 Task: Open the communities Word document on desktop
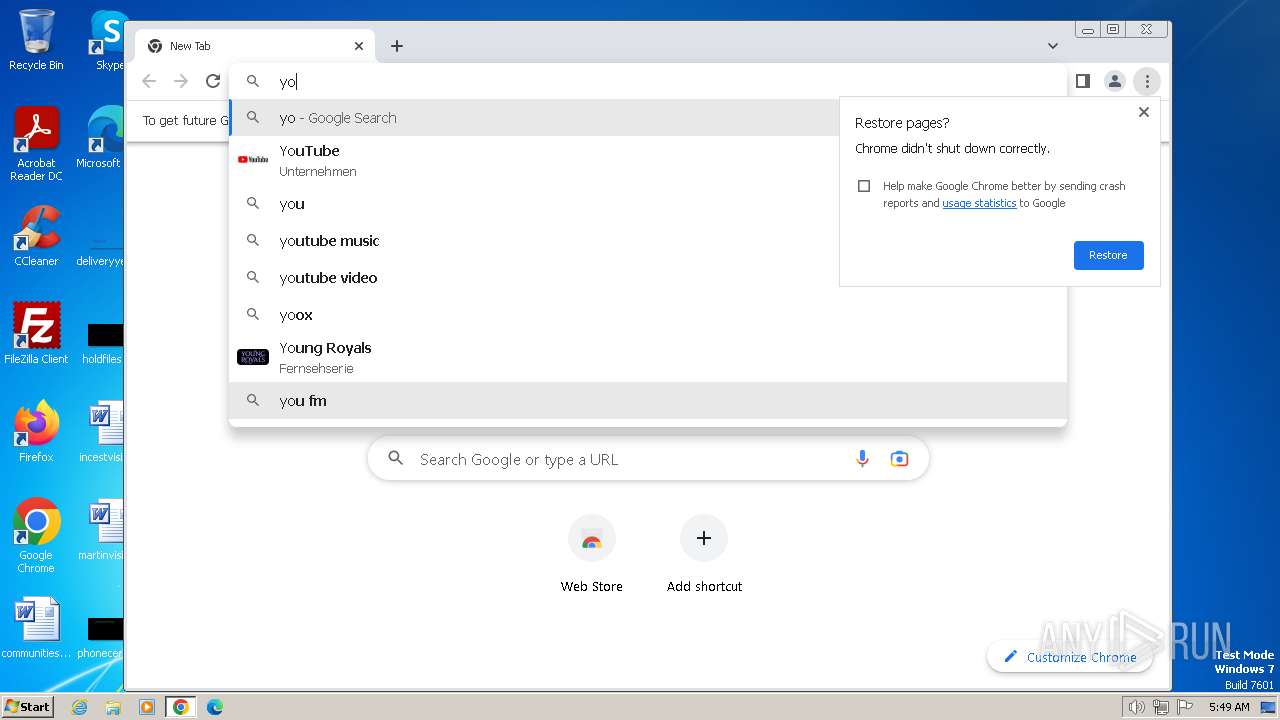pos(36,628)
